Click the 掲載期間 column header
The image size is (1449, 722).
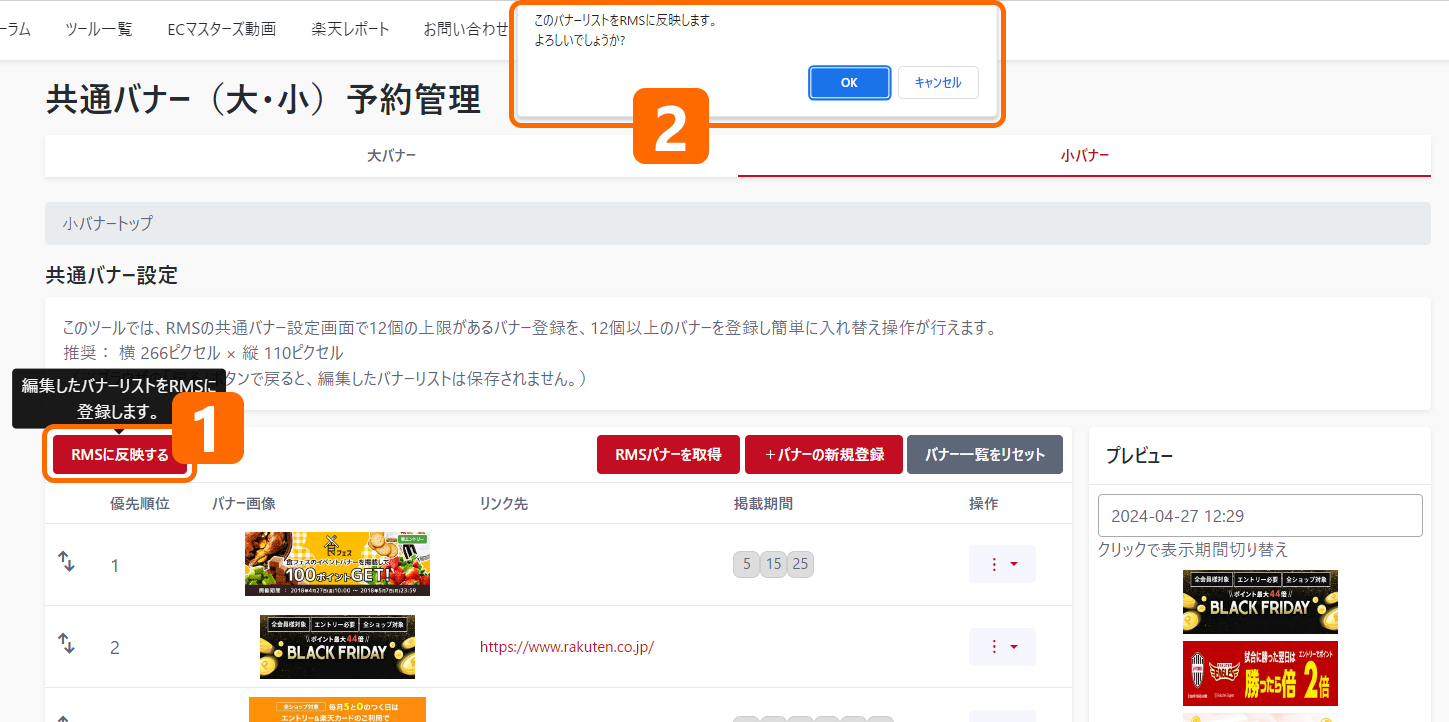pyautogui.click(x=763, y=504)
